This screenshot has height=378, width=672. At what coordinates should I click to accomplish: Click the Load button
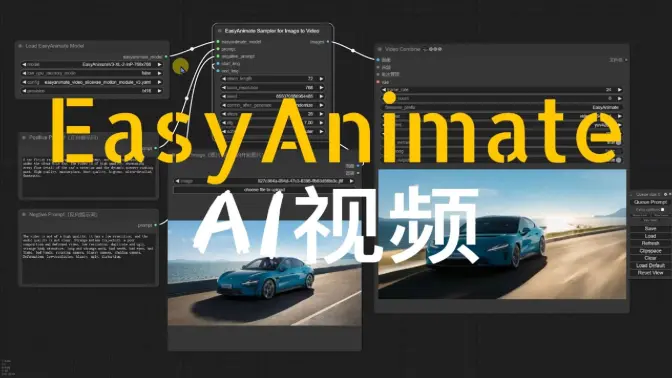[x=650, y=236]
